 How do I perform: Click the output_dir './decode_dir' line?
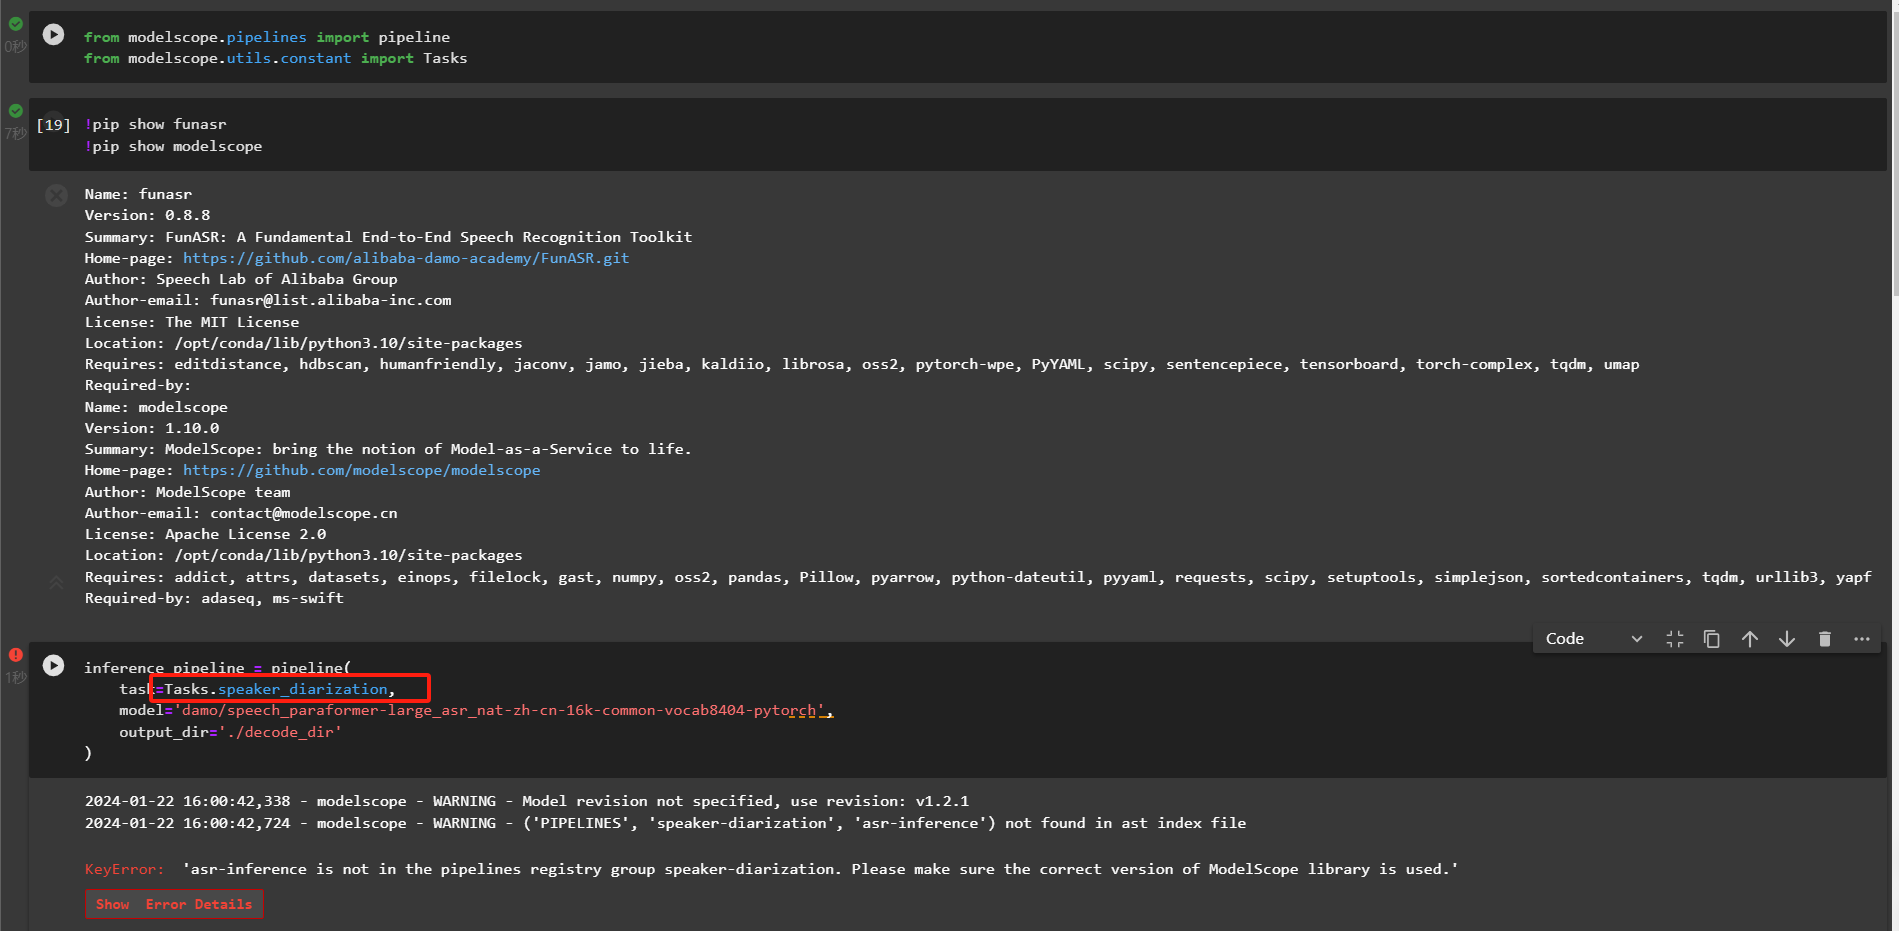(x=230, y=732)
